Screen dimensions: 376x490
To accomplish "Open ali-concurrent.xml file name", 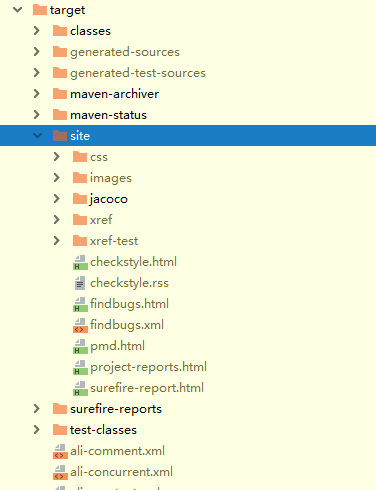I will click(121, 472).
